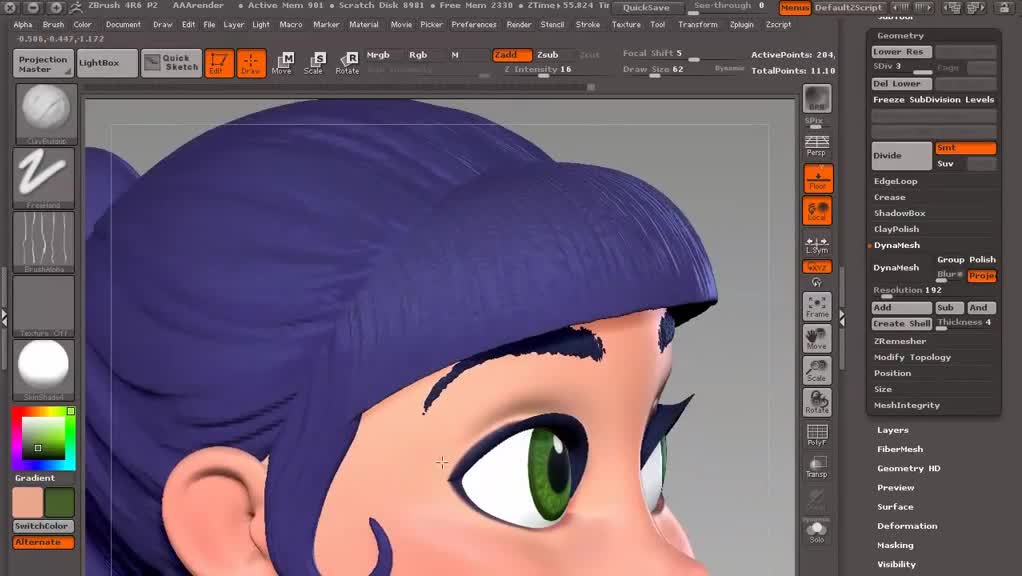Activate the Draw mode icon
The height and width of the screenshot is (576, 1022).
251,63
